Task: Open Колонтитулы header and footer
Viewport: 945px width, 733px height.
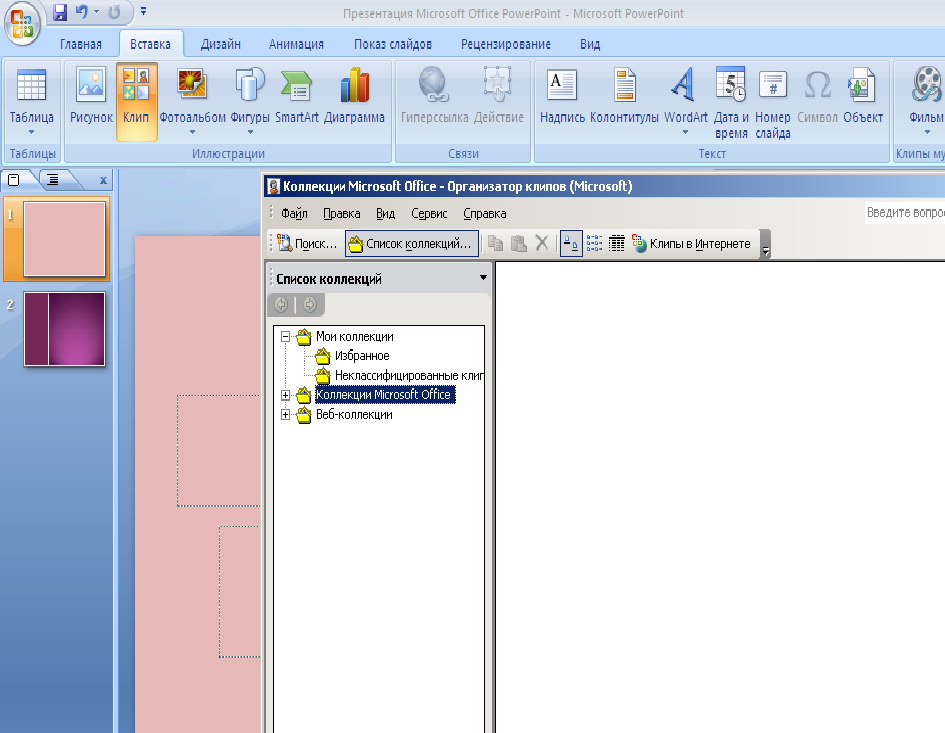Action: click(624, 96)
